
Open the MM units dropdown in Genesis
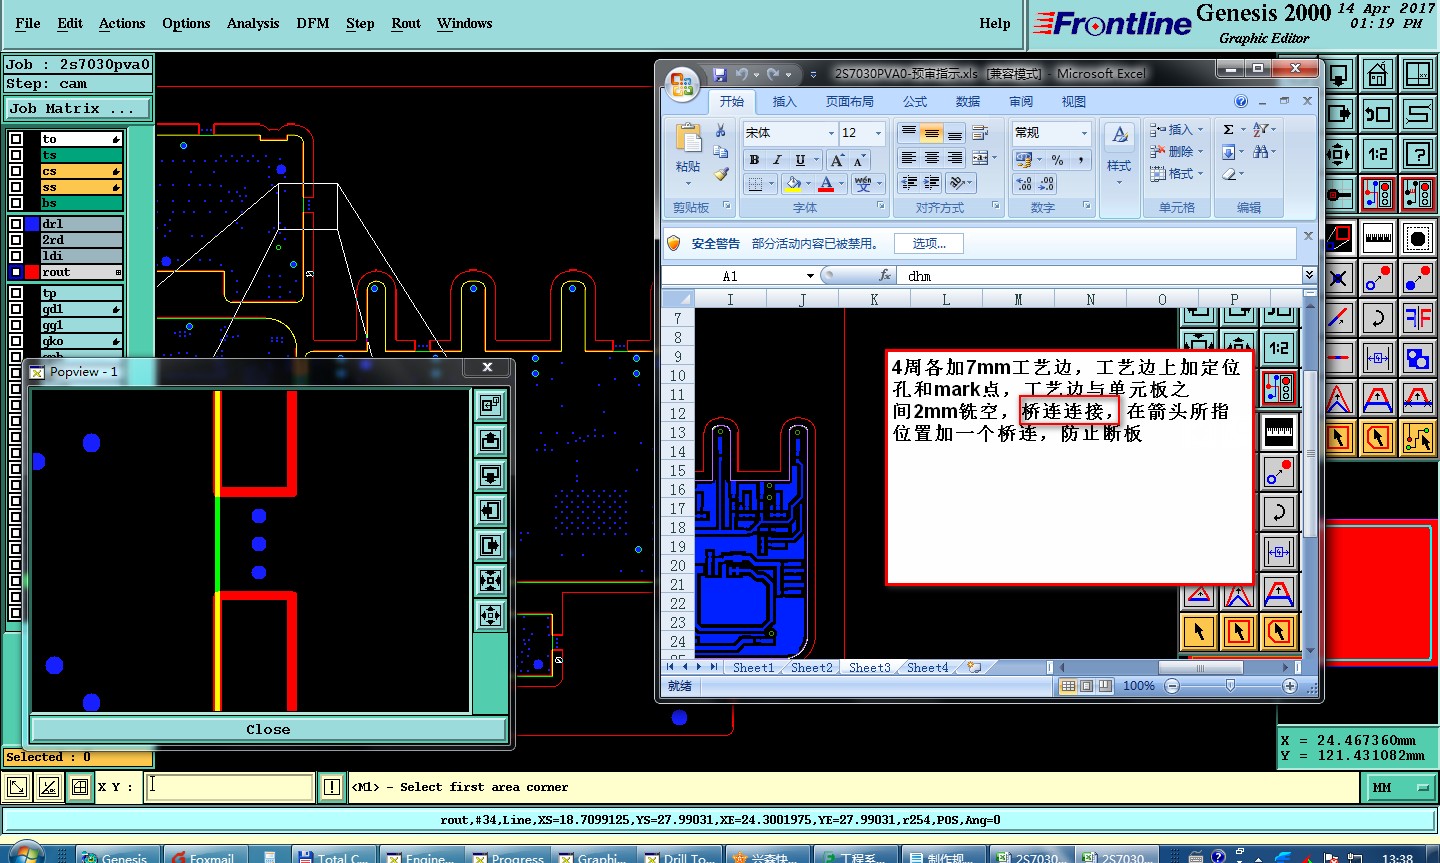(x=1399, y=788)
